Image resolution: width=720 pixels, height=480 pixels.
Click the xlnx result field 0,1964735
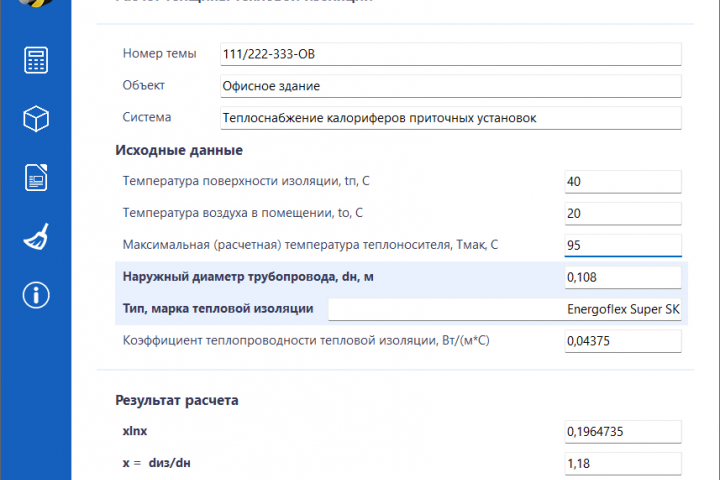(623, 432)
